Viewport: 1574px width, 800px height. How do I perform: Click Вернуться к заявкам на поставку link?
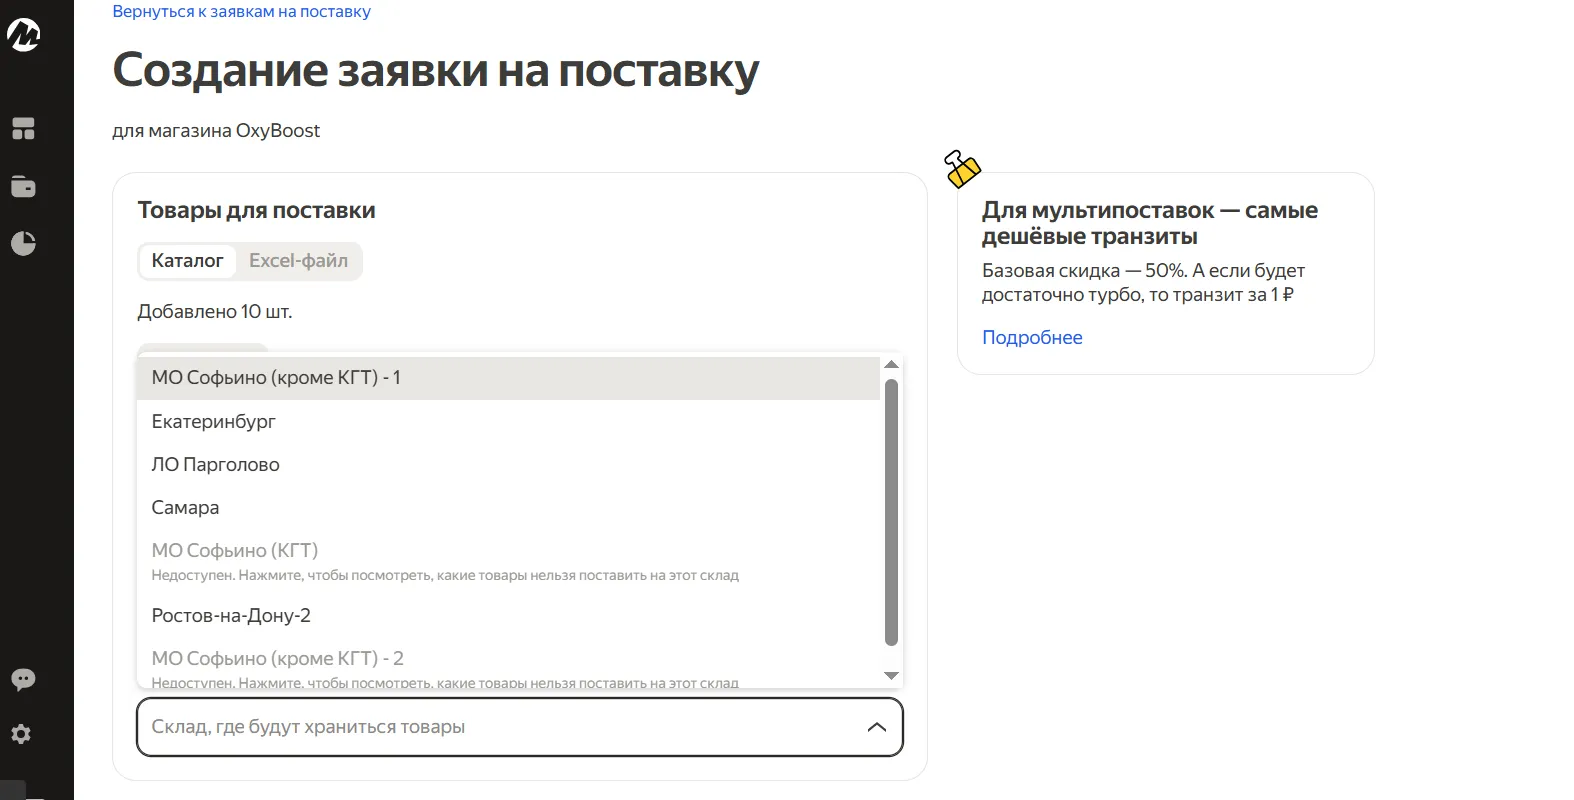241,12
